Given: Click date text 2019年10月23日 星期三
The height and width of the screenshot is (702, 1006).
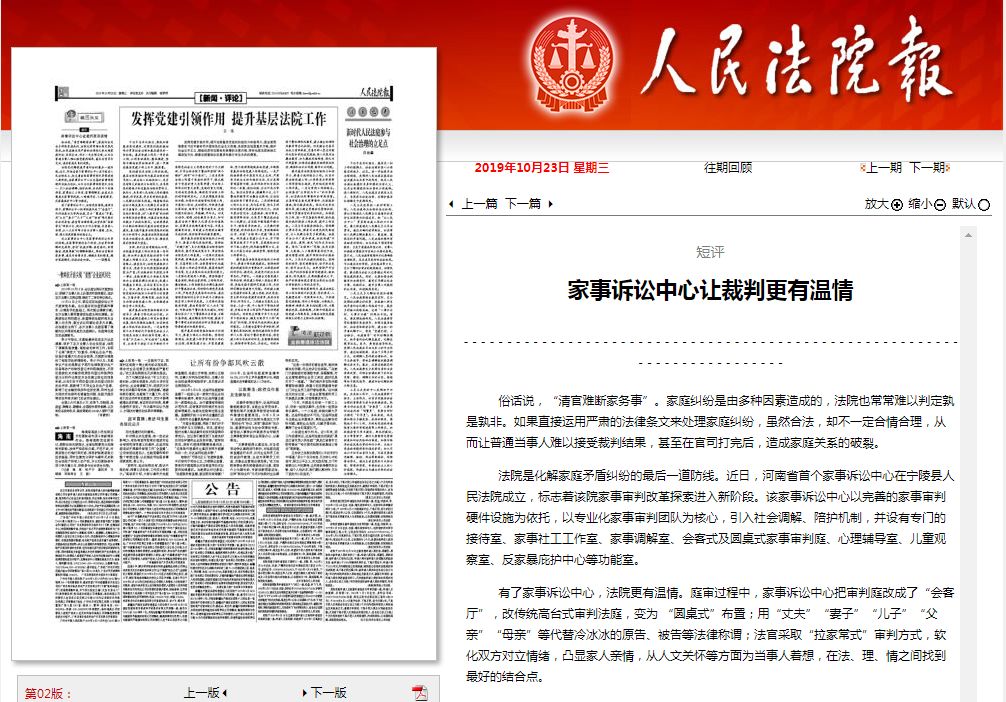Looking at the screenshot, I should [x=541, y=167].
